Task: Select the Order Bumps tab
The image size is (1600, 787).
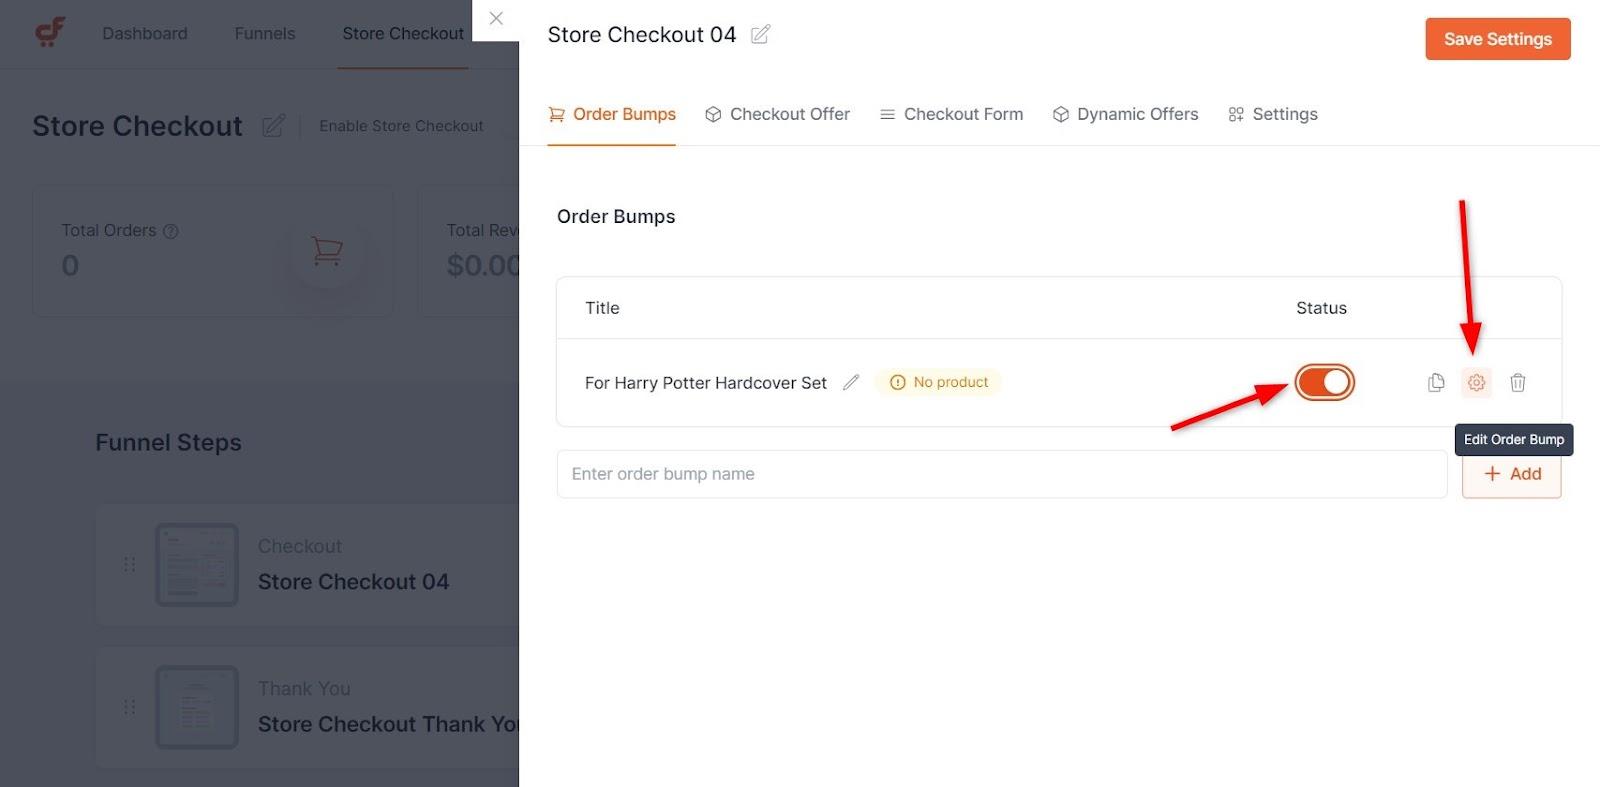Action: click(612, 114)
